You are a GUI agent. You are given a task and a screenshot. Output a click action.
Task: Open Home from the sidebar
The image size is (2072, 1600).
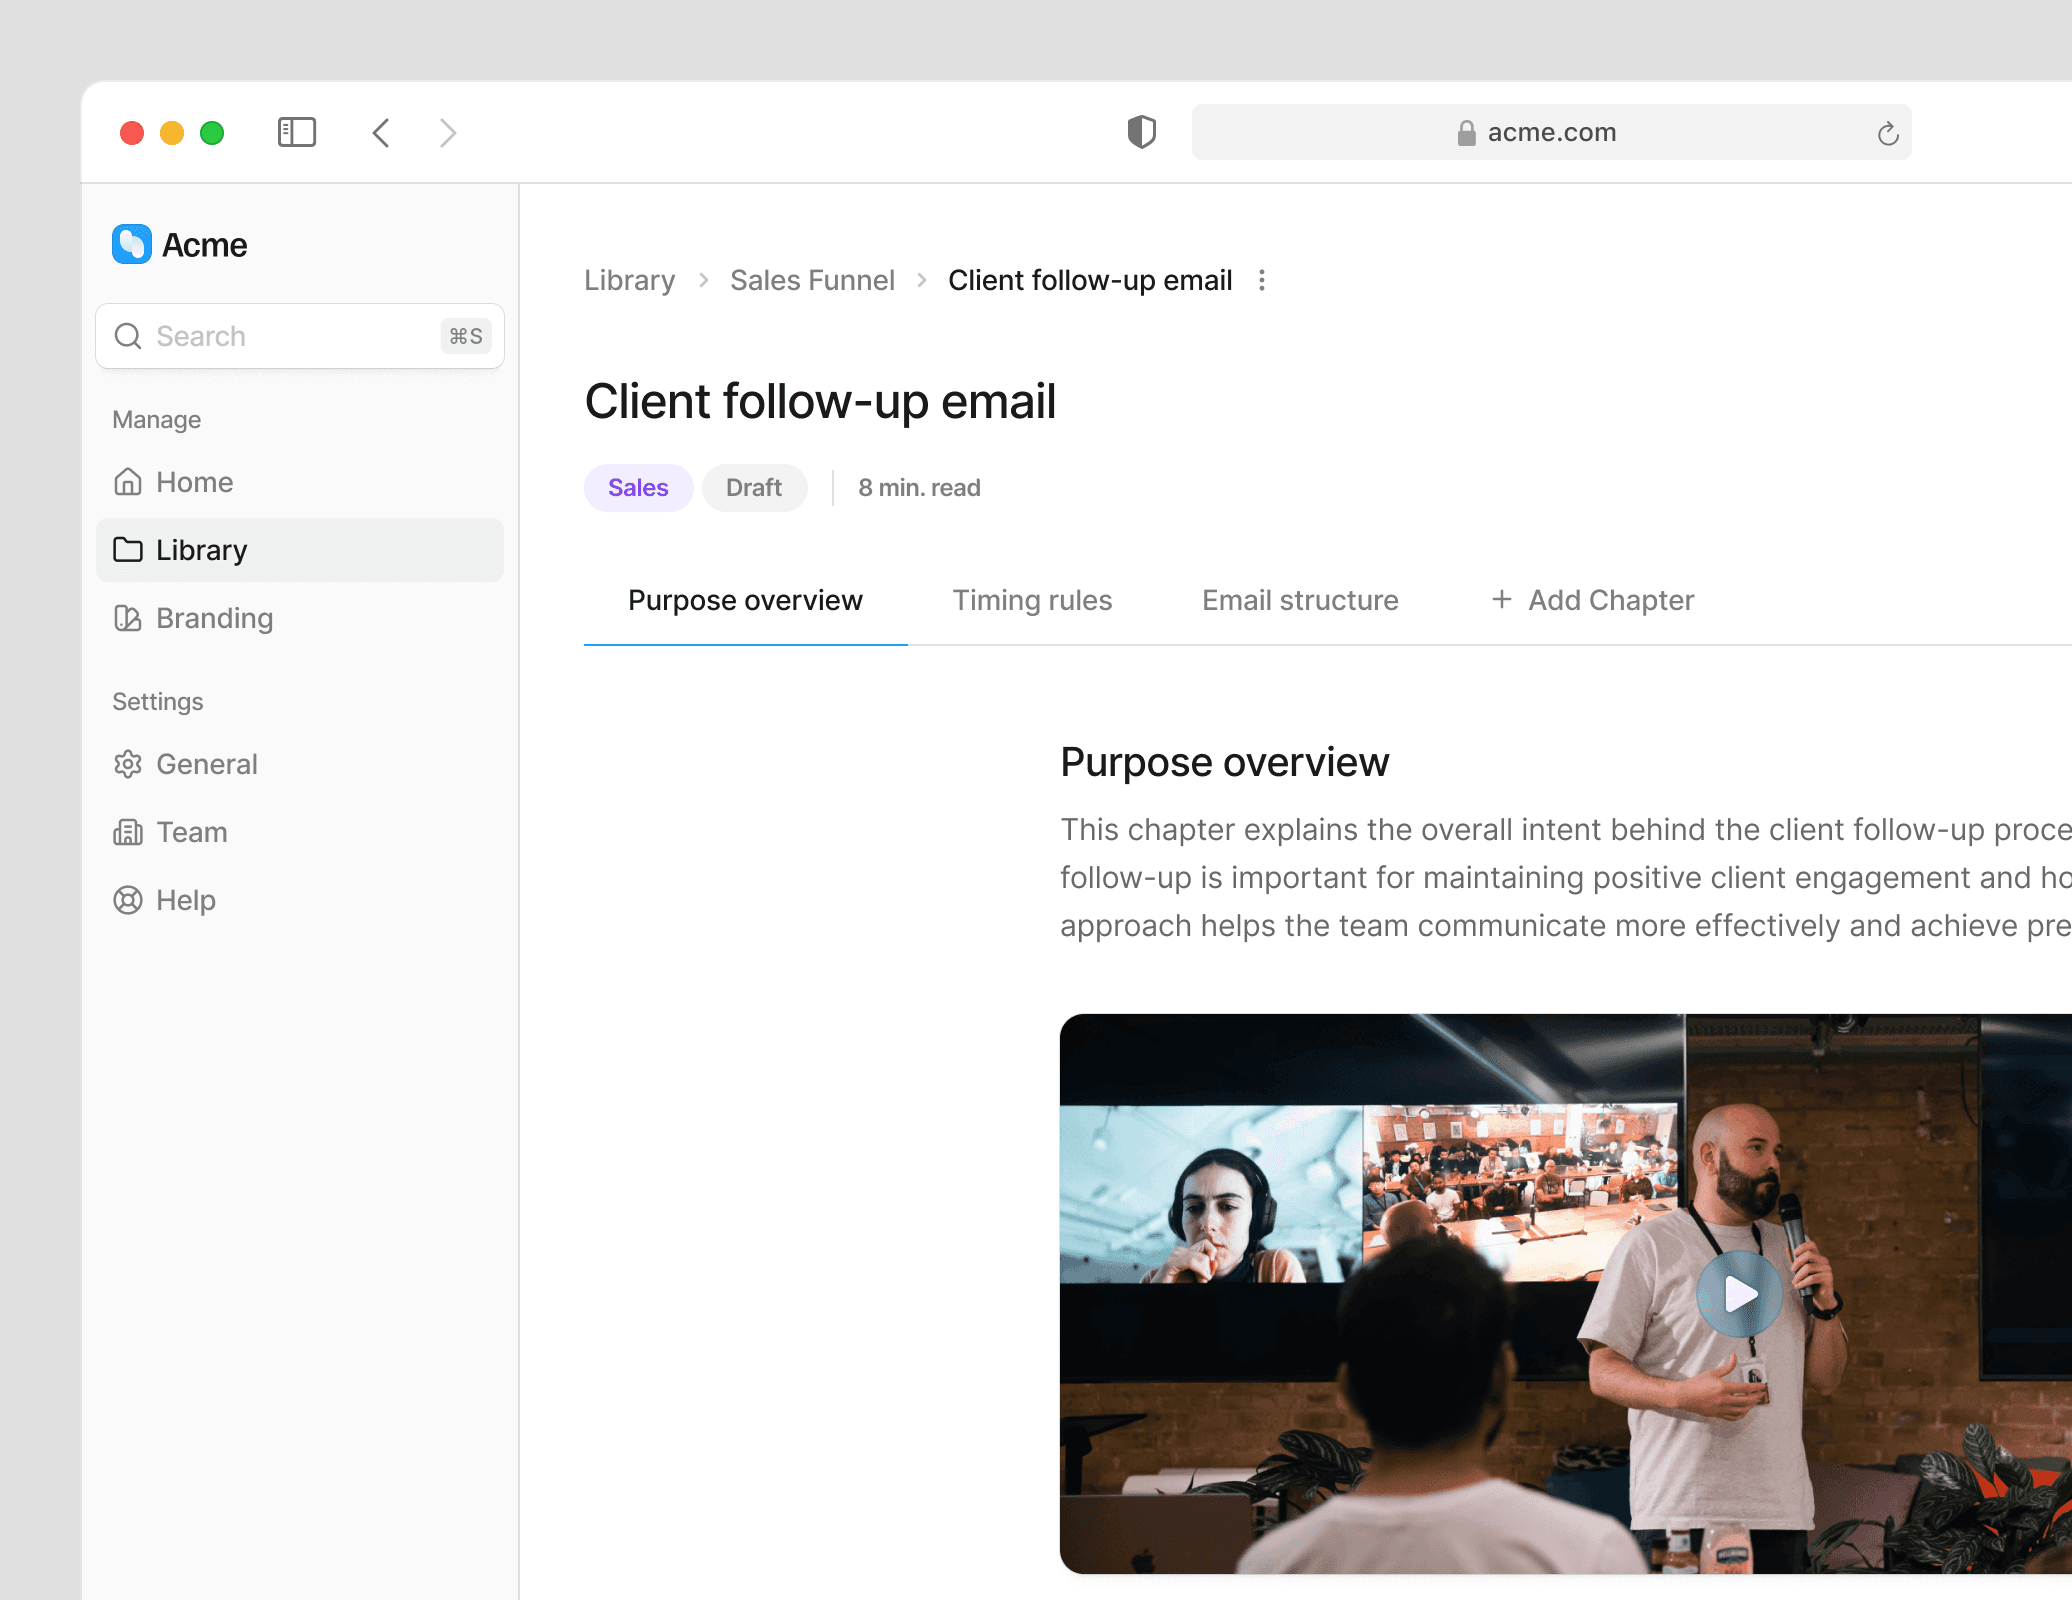point(194,482)
